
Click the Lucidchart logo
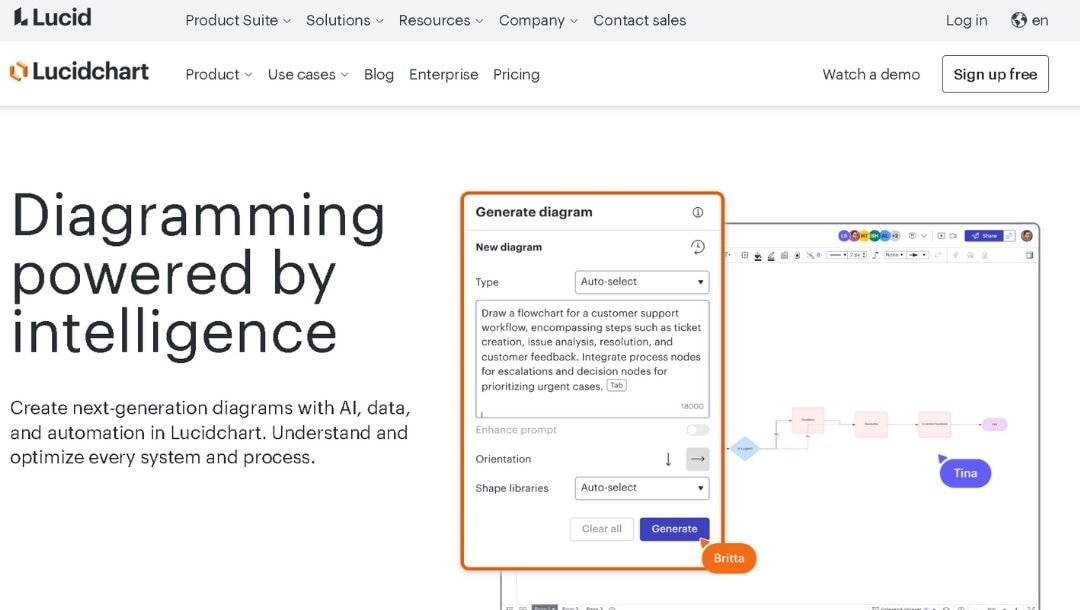79,72
